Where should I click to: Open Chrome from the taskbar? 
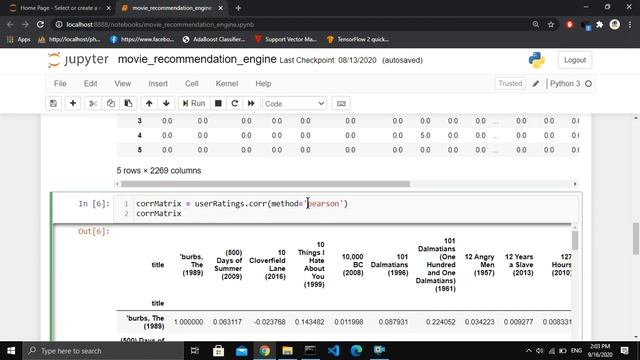(x=264, y=351)
